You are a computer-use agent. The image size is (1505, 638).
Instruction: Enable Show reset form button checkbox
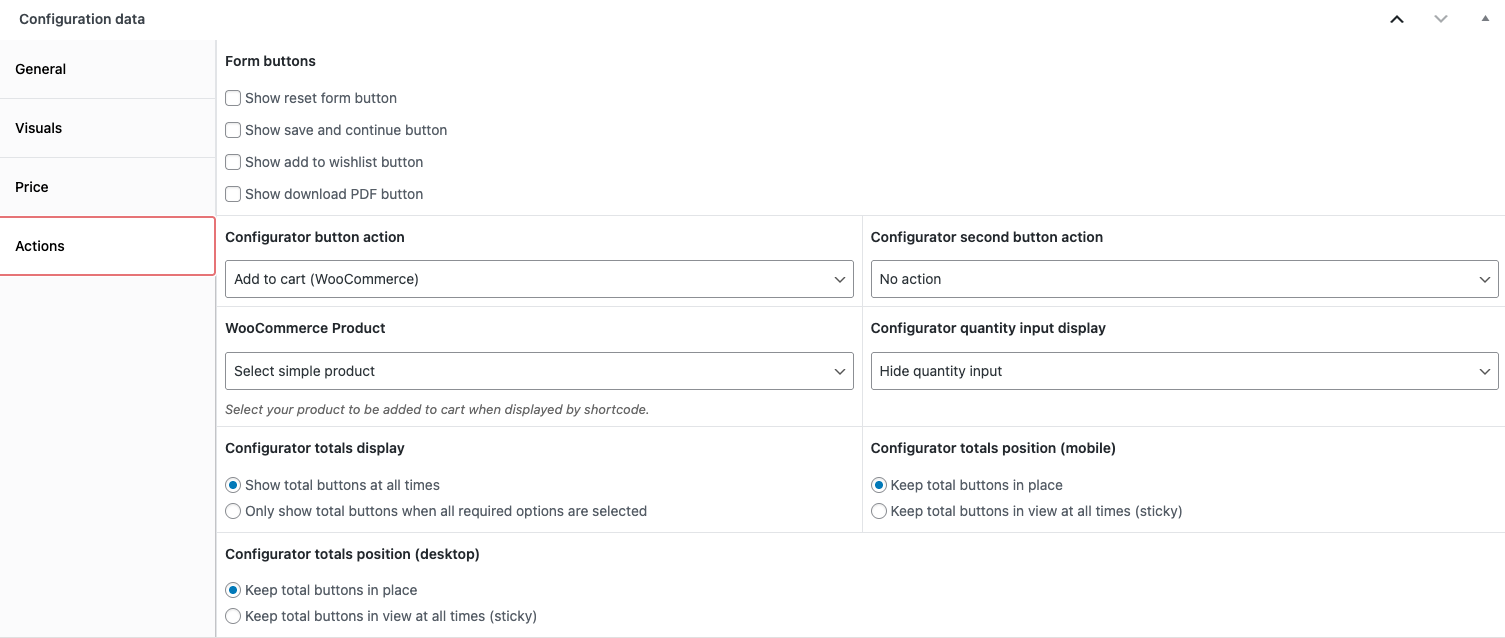(x=233, y=98)
